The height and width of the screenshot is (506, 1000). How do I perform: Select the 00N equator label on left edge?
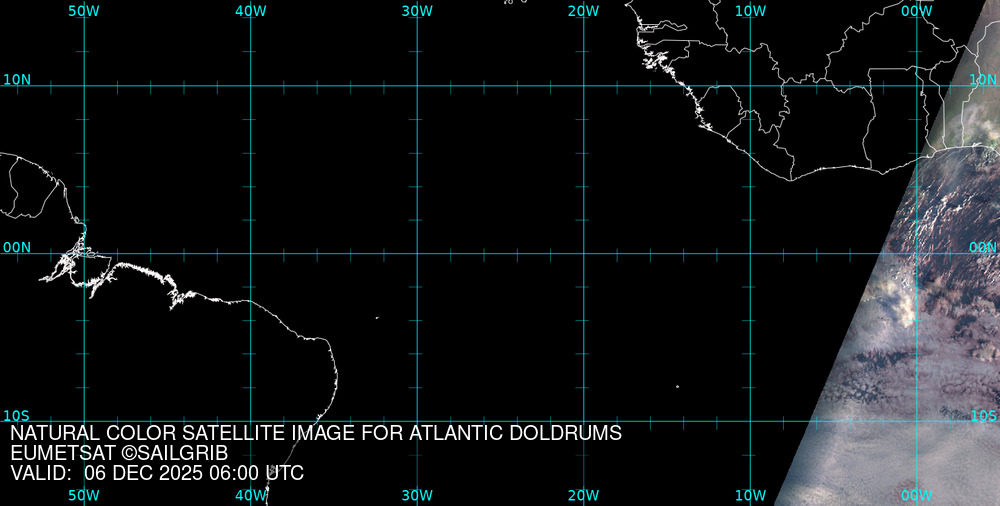point(17,247)
